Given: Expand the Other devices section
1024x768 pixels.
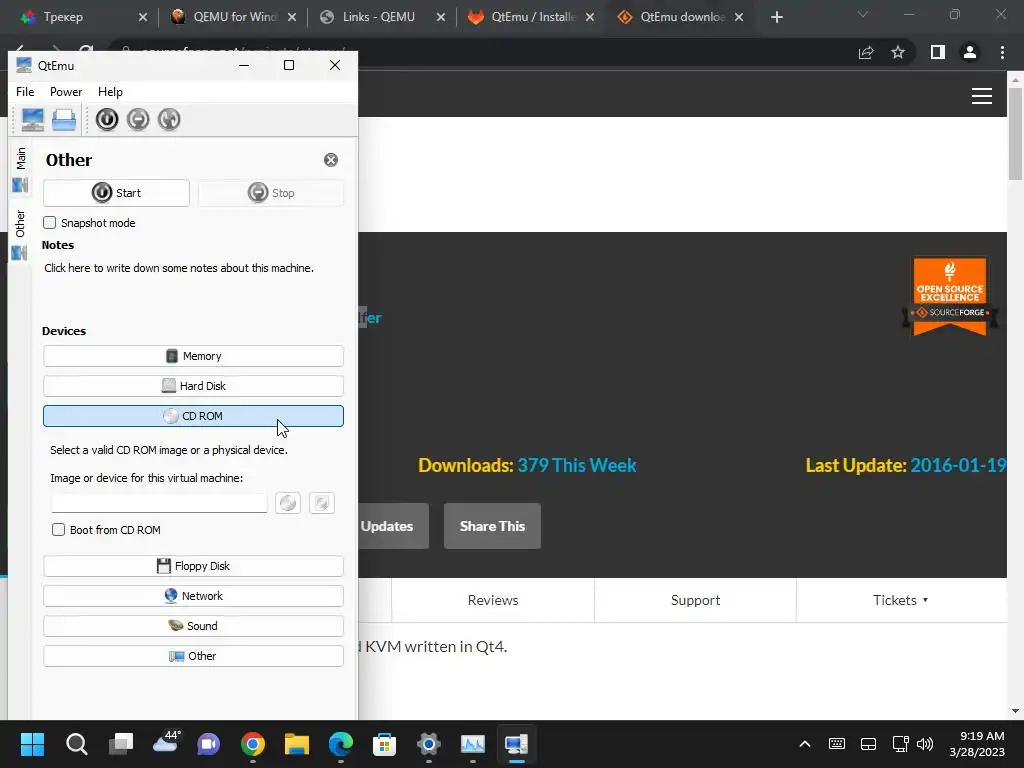Looking at the screenshot, I should pyautogui.click(x=193, y=656).
